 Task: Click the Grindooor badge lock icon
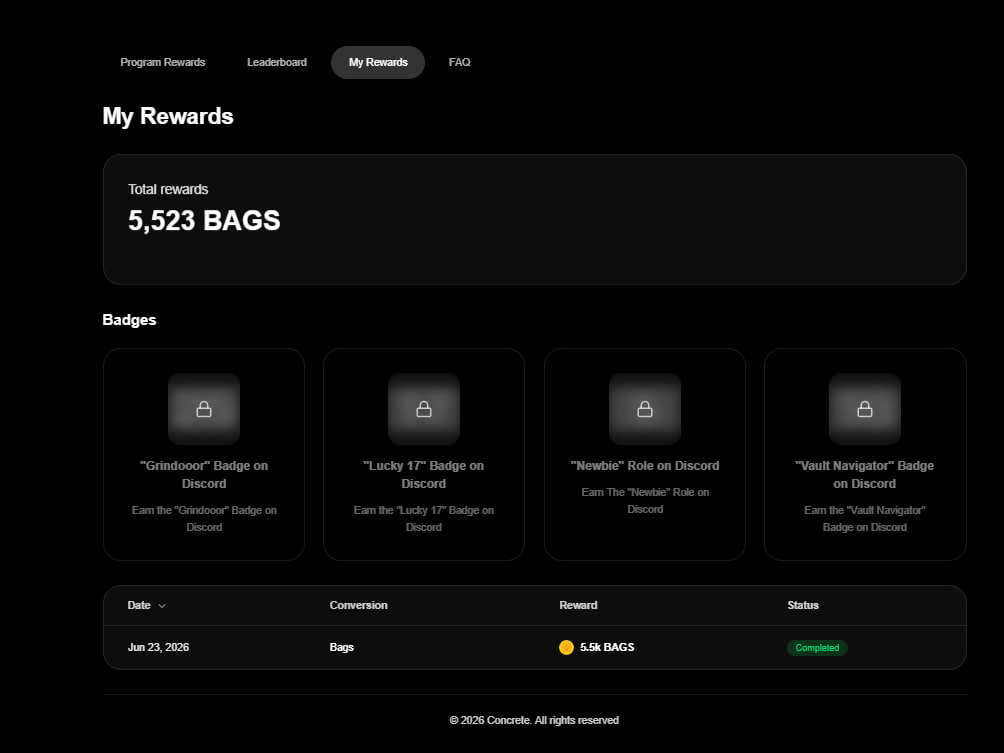(204, 409)
